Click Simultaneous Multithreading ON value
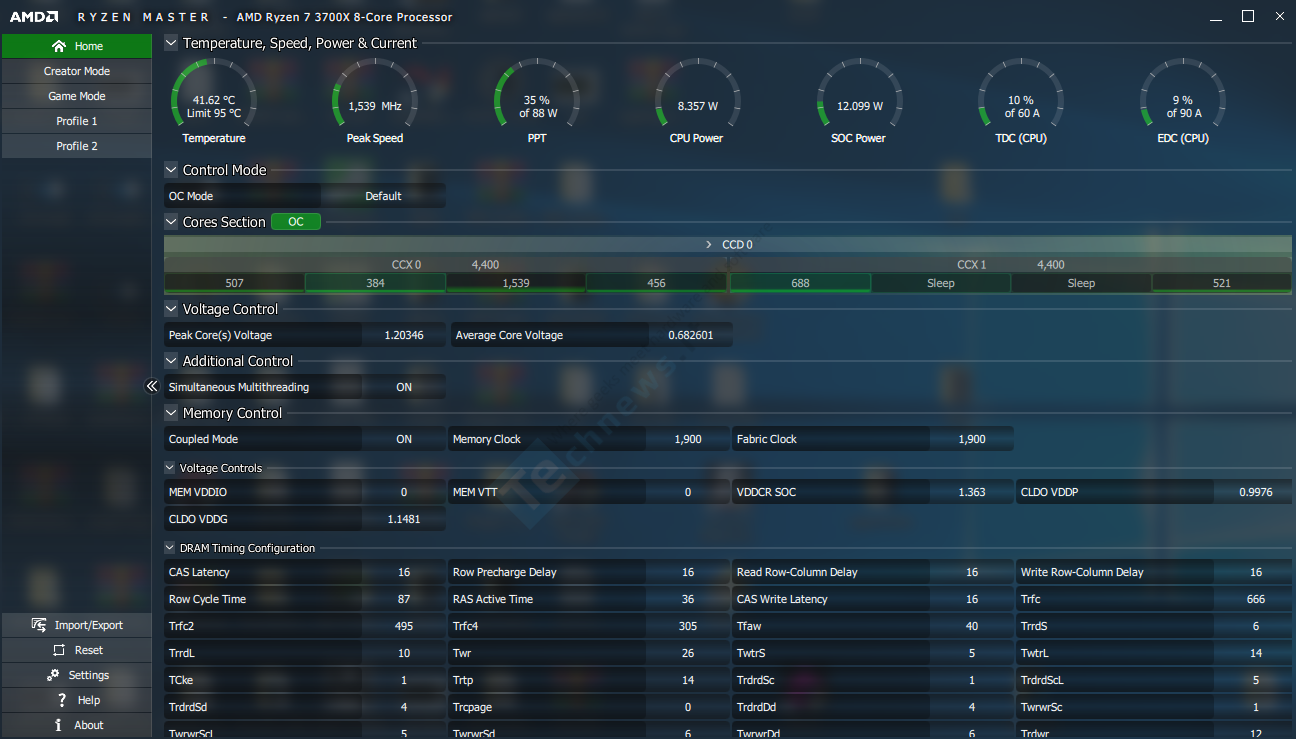 pos(404,387)
